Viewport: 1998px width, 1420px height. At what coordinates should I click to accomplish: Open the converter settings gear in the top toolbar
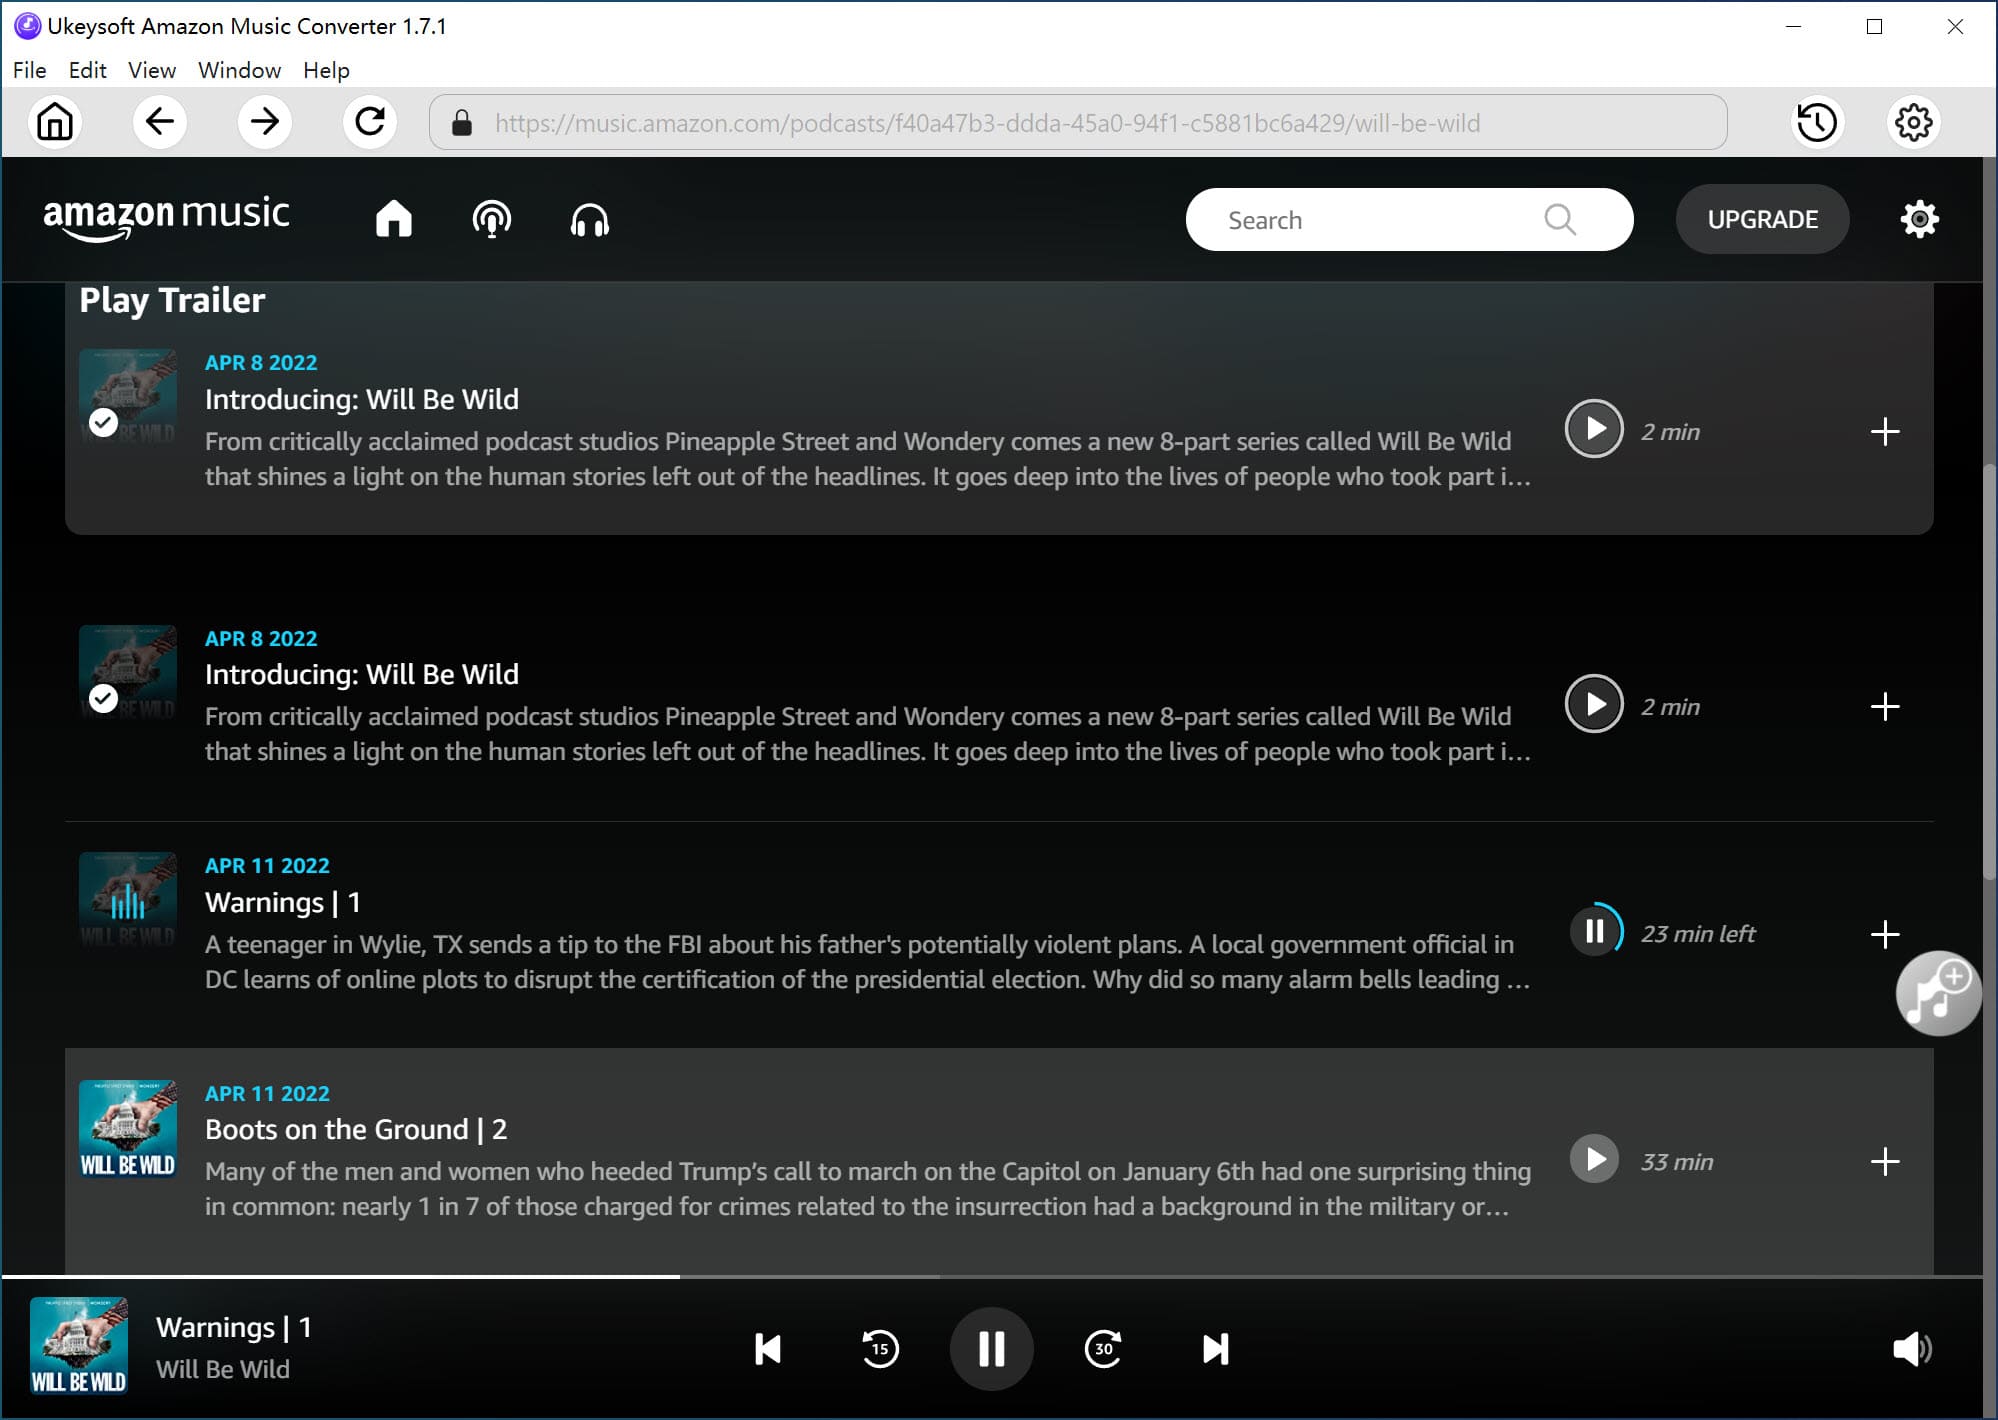point(1913,122)
